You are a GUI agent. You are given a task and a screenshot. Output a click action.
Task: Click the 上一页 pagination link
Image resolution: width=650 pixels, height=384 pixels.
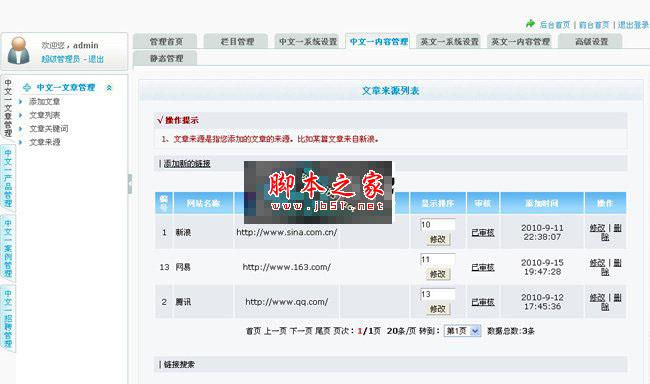coord(275,331)
